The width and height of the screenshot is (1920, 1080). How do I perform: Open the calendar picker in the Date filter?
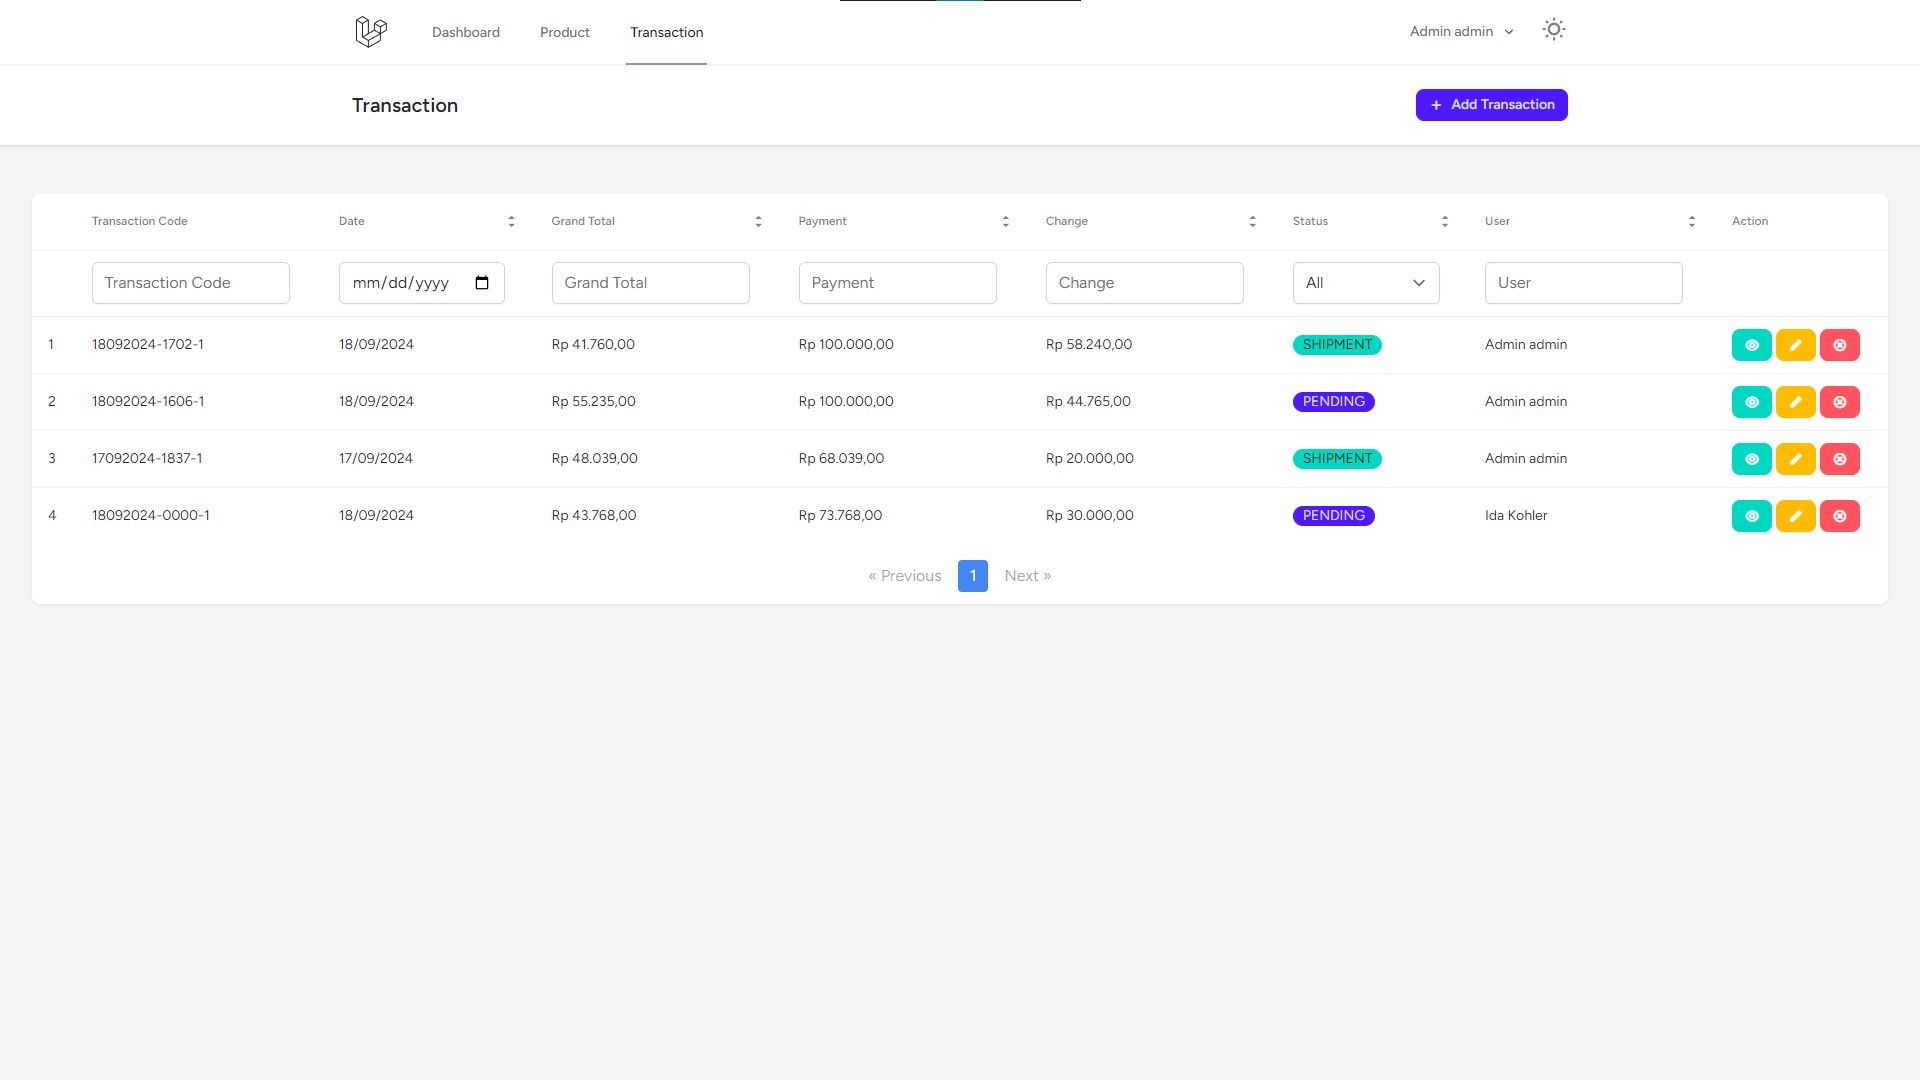click(x=481, y=283)
